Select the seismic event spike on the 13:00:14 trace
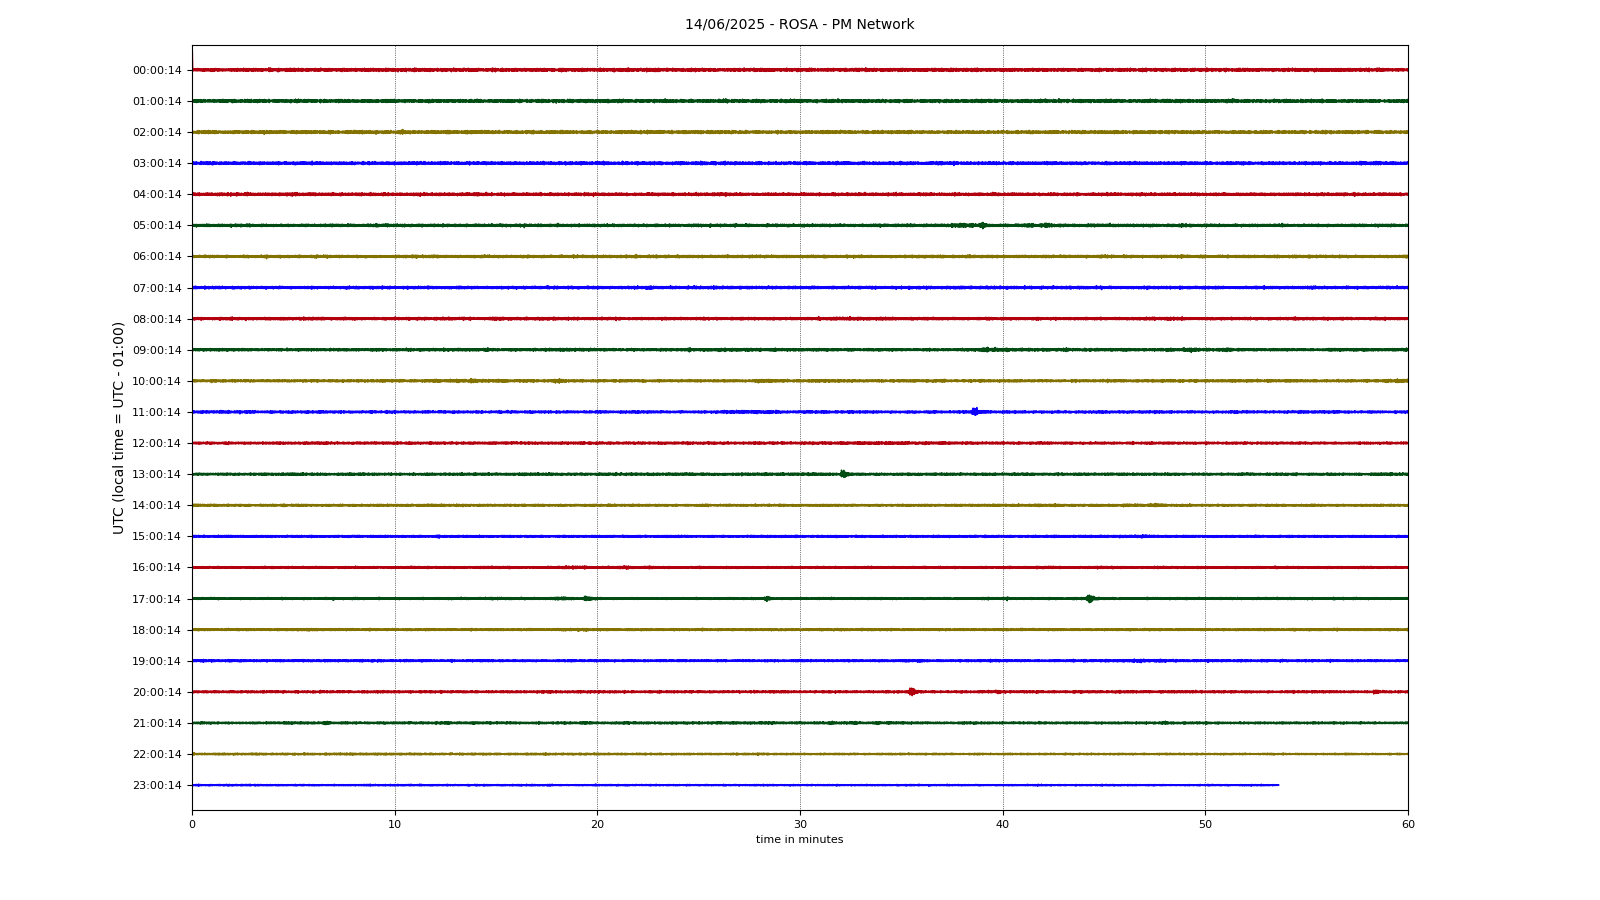Viewport: 1600px width, 900px height. pos(844,474)
